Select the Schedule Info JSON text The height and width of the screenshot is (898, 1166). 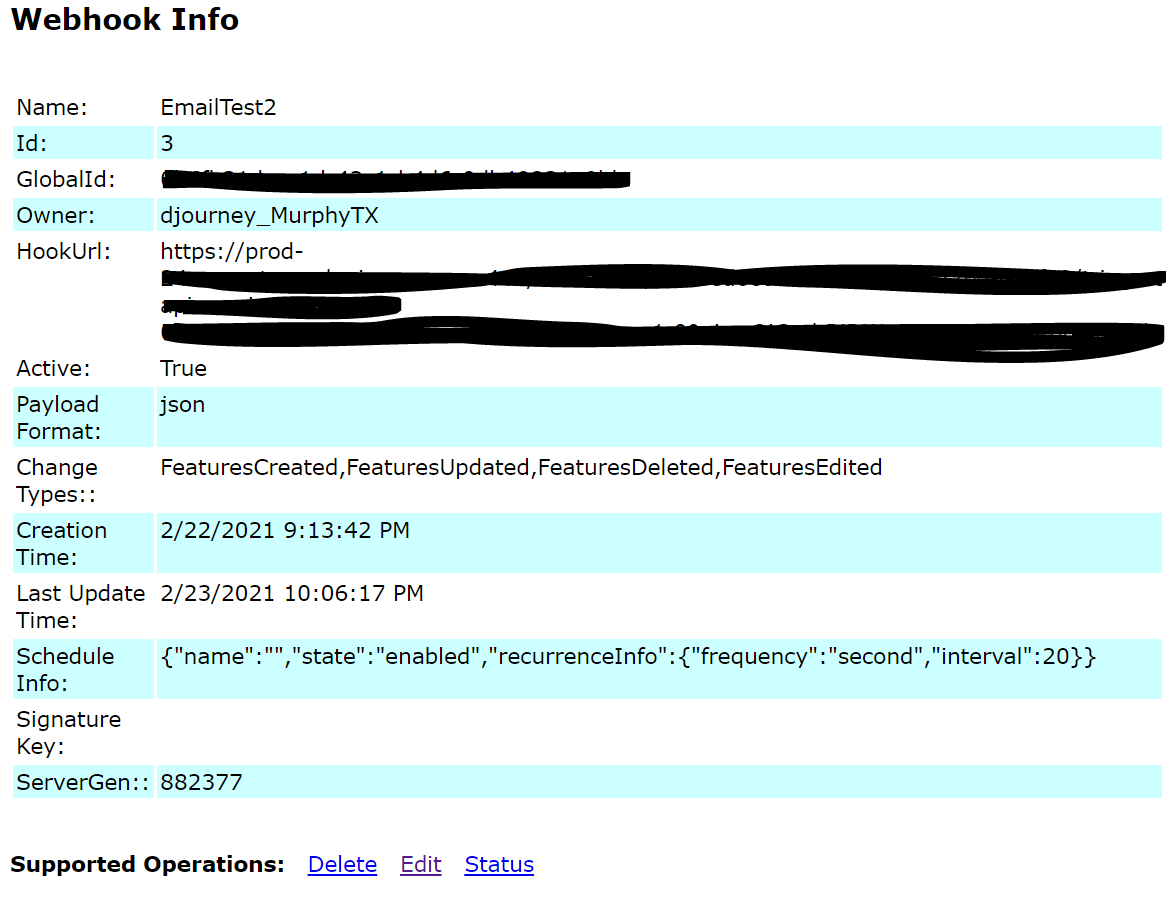point(628,657)
